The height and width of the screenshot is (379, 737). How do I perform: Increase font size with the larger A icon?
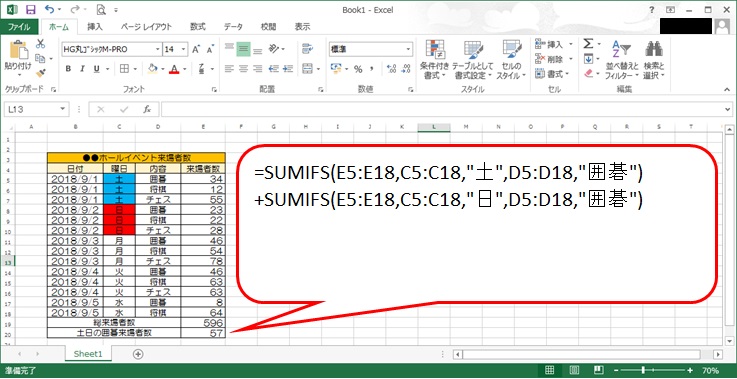[x=196, y=49]
